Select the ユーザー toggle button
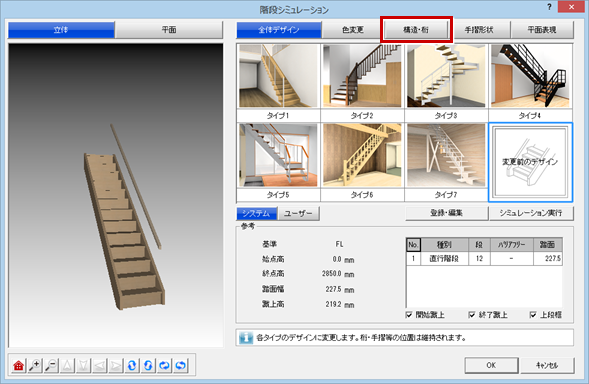The height and width of the screenshot is (384, 589). click(x=298, y=213)
